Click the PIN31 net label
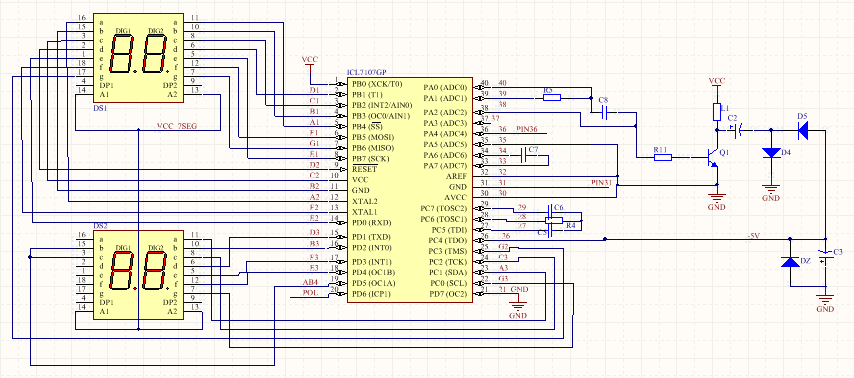Screen dimensions: 854x378 click(x=602, y=181)
